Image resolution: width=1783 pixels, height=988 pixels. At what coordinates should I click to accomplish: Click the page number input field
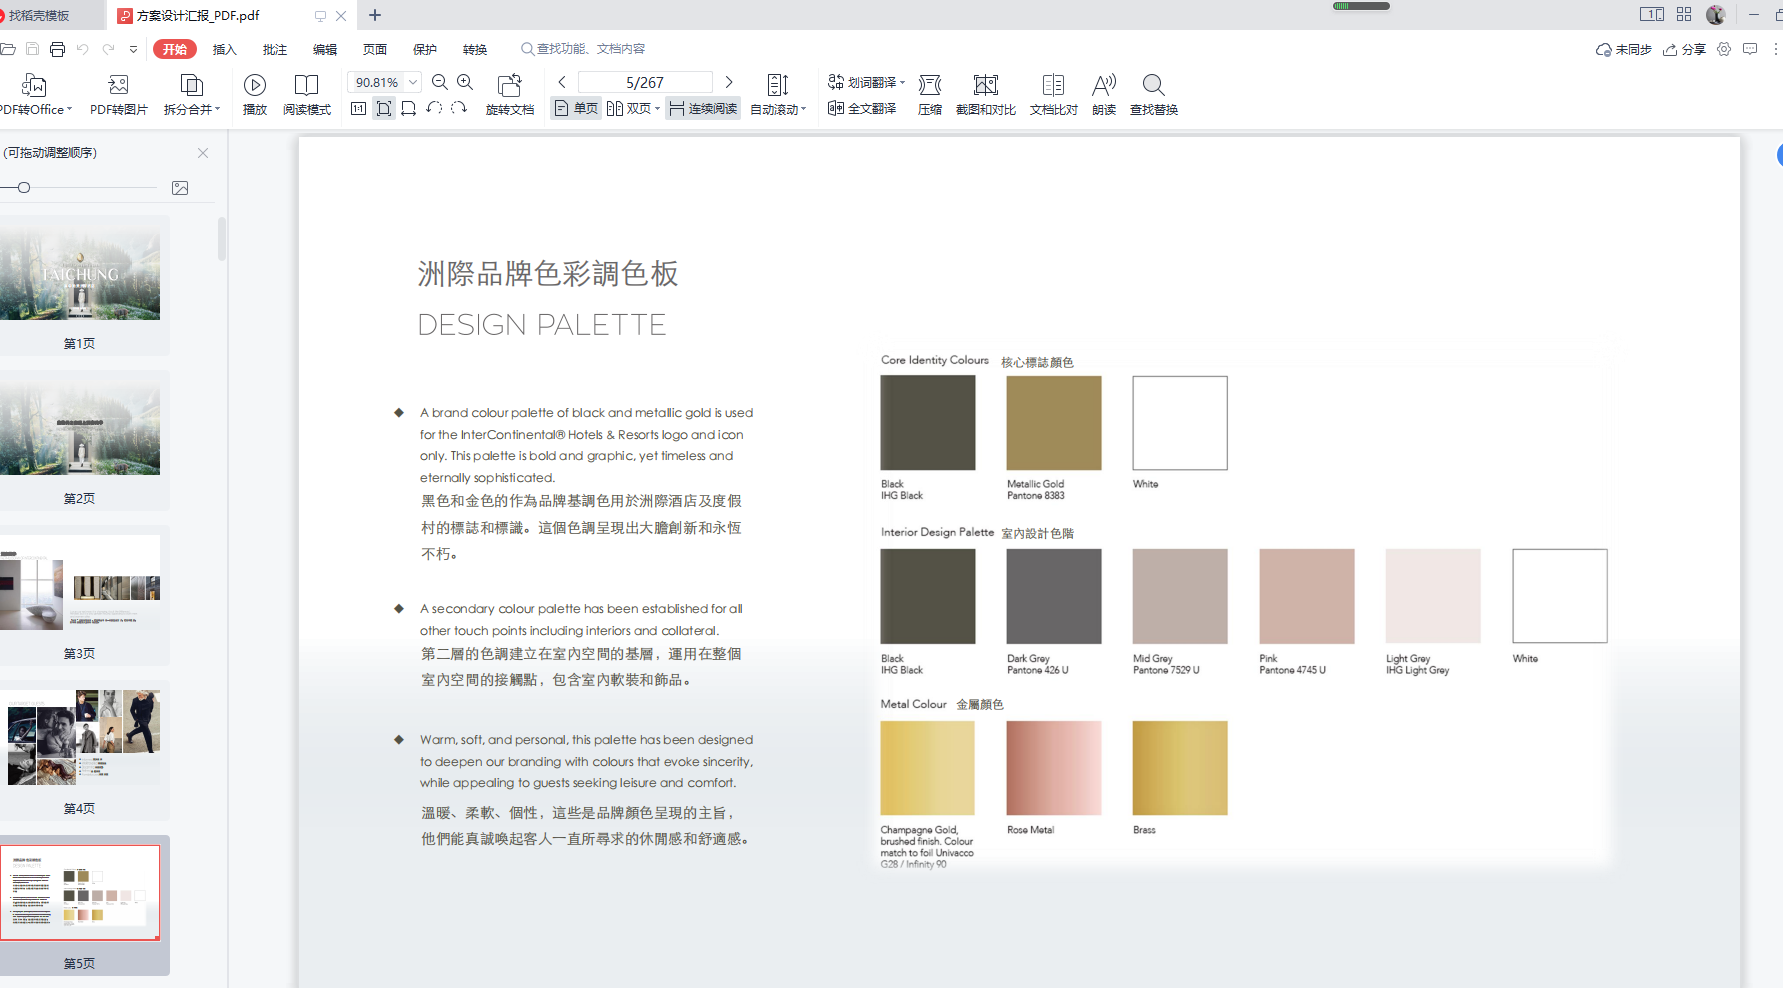coord(645,82)
